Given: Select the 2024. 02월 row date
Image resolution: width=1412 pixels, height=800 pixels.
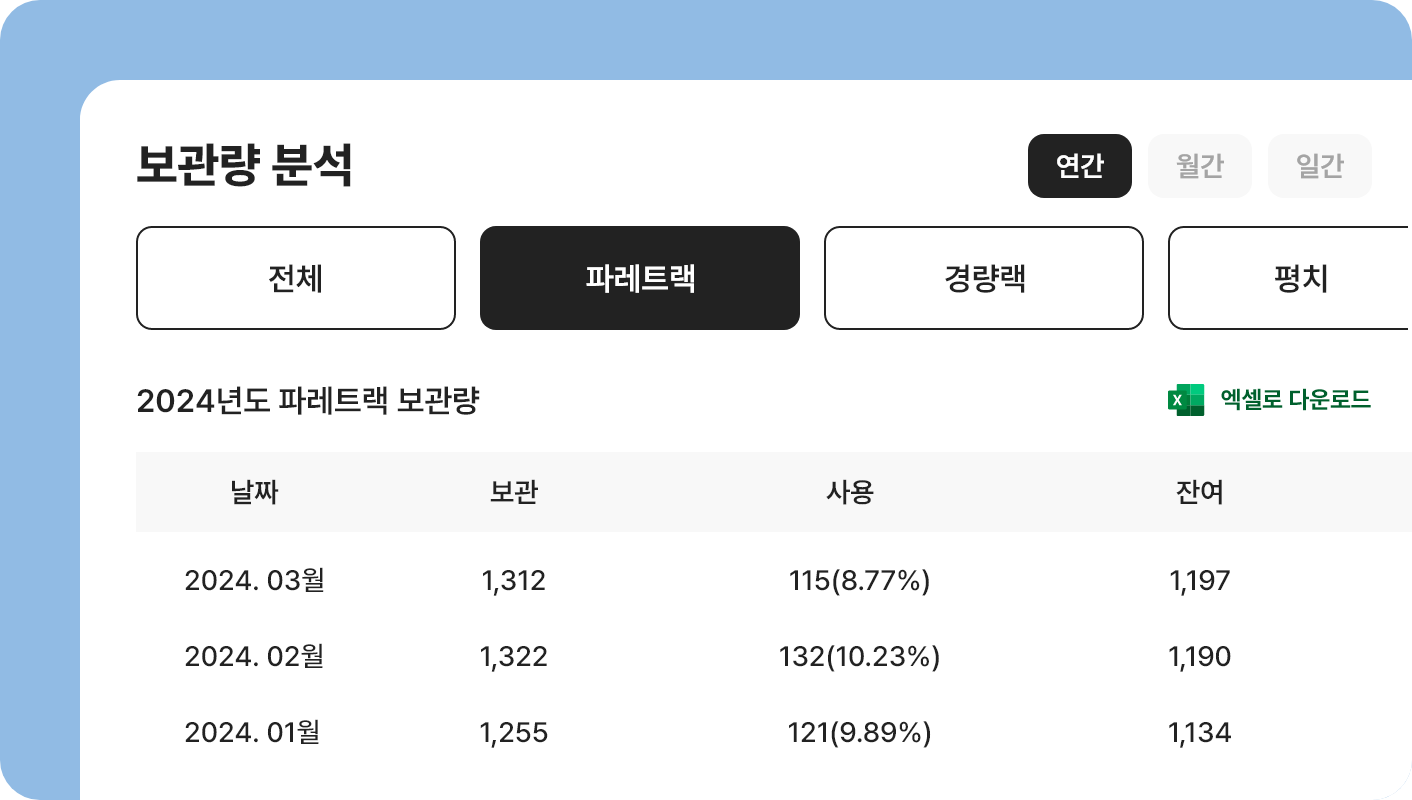Looking at the screenshot, I should [254, 656].
